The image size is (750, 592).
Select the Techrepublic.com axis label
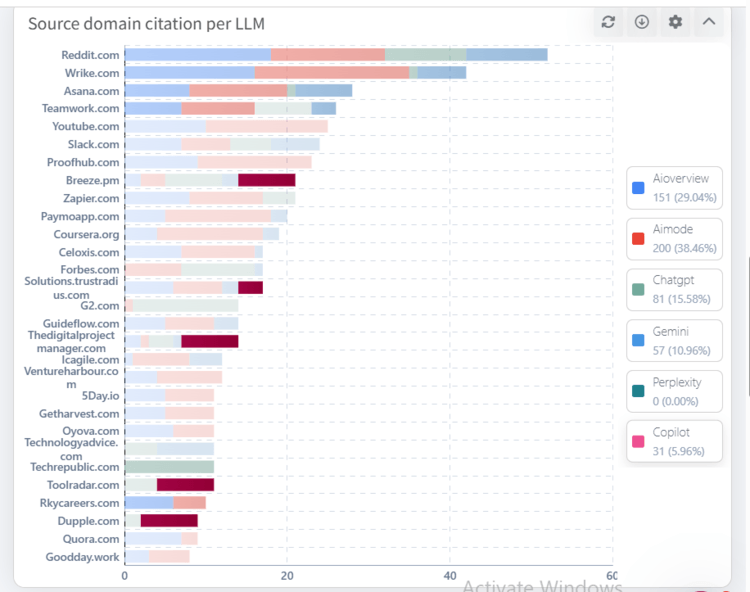tap(75, 467)
